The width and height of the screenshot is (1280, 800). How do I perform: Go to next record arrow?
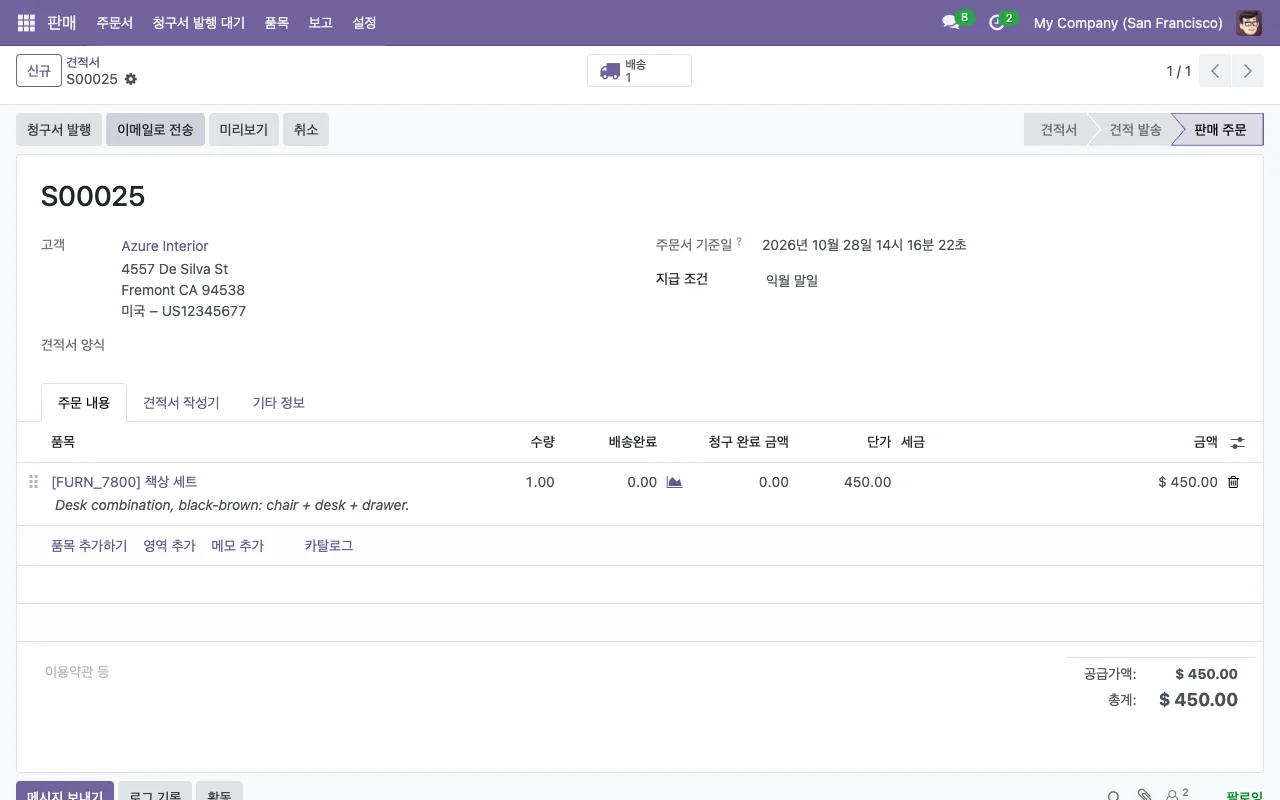tap(1247, 71)
